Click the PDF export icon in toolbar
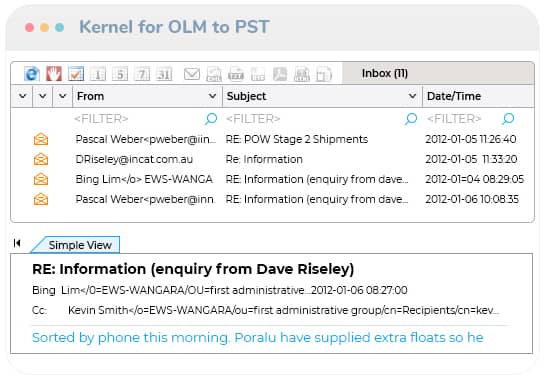Viewport: 545px width, 380px height. pos(280,74)
